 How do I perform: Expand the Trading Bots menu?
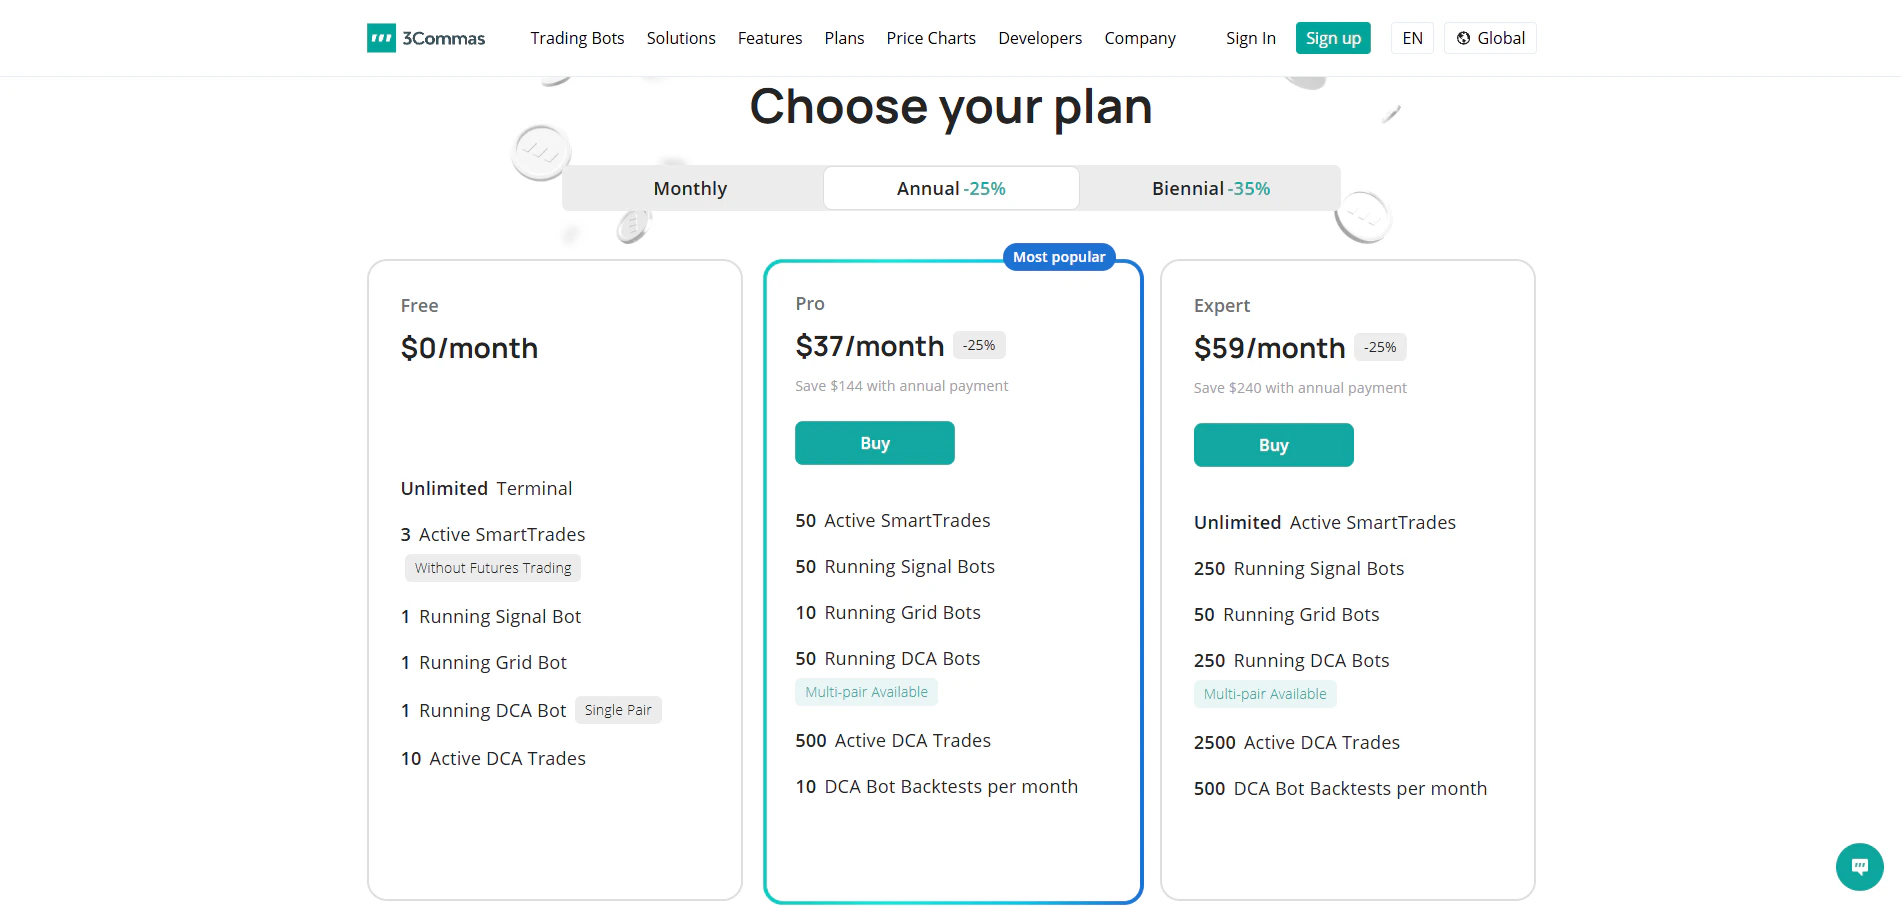[577, 38]
